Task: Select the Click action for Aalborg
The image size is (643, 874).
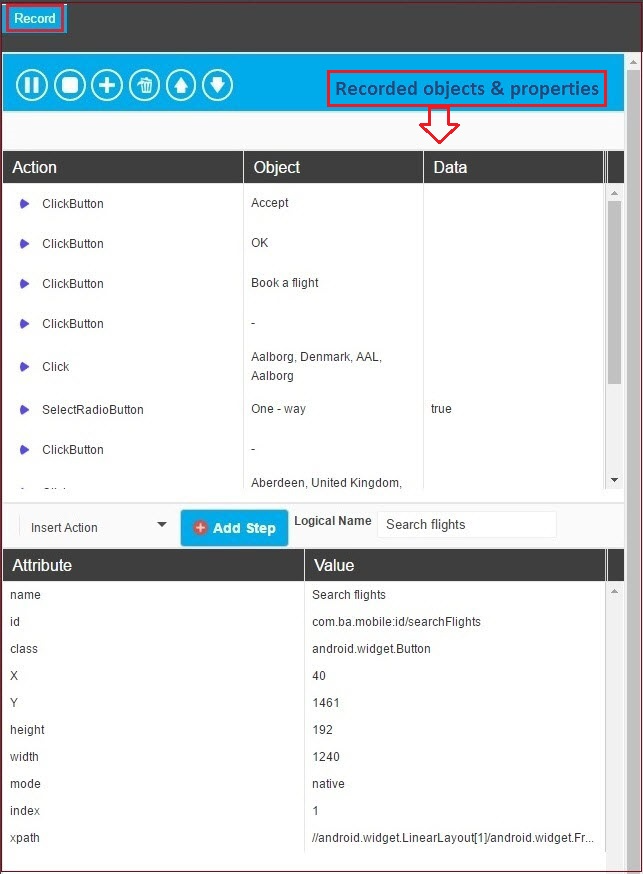Action: coord(56,367)
